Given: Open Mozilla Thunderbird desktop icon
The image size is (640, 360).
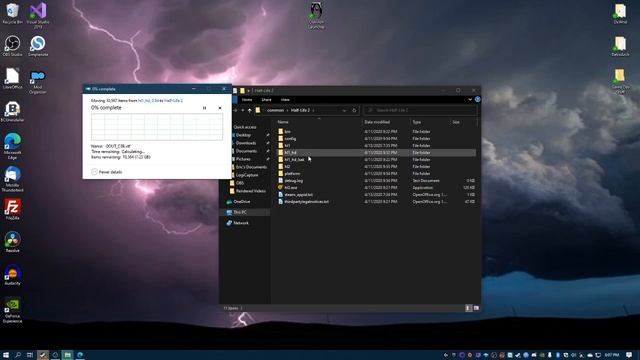Looking at the screenshot, I should [x=12, y=179].
